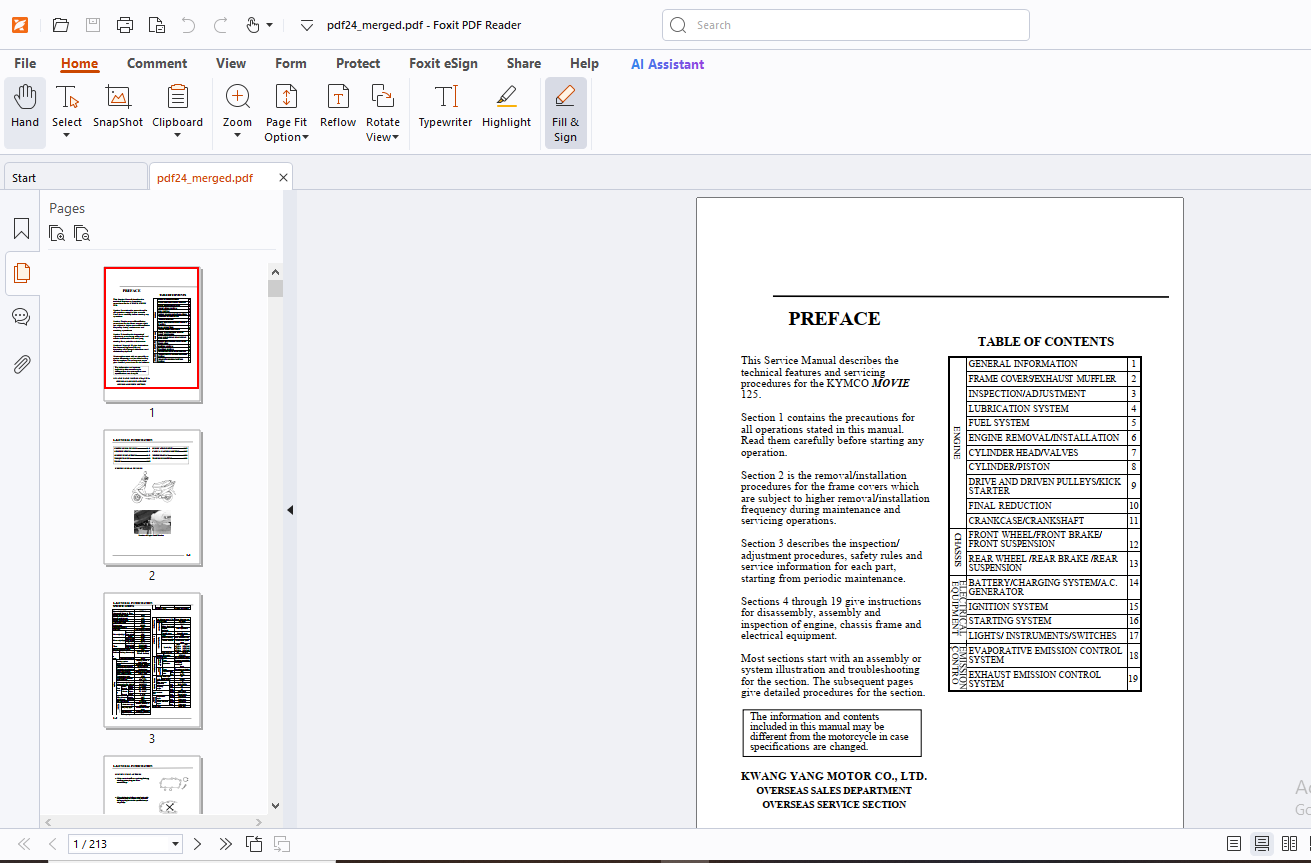Click 'FUEL SYSTEM' in the contents table

(999, 423)
